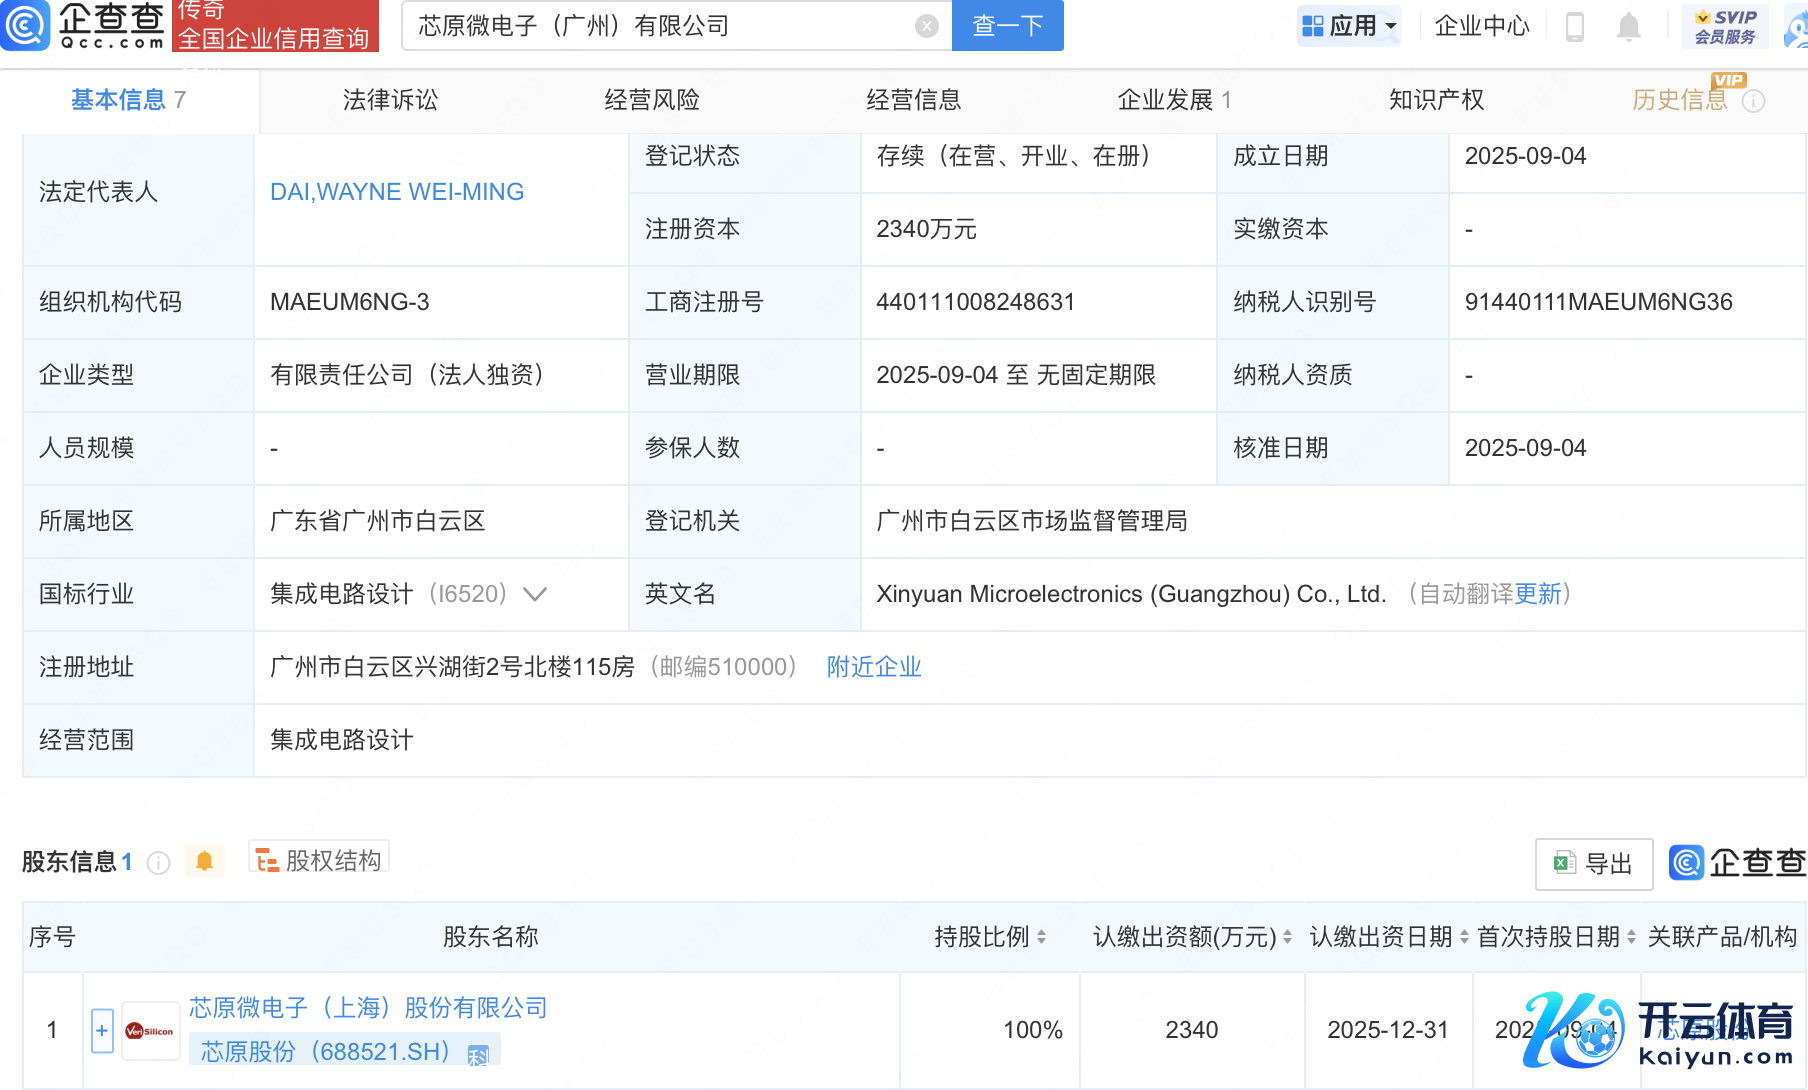This screenshot has height=1090, width=1808.
Task: Click the info icon beside 股东信息
Action: 159,862
